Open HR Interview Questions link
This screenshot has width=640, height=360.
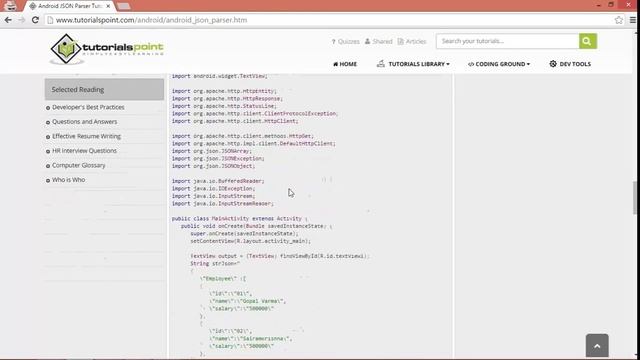84,151
